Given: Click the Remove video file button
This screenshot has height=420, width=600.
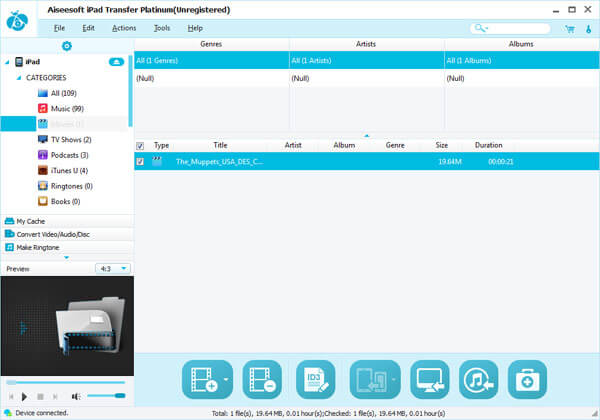Looking at the screenshot, I should coord(262,379).
